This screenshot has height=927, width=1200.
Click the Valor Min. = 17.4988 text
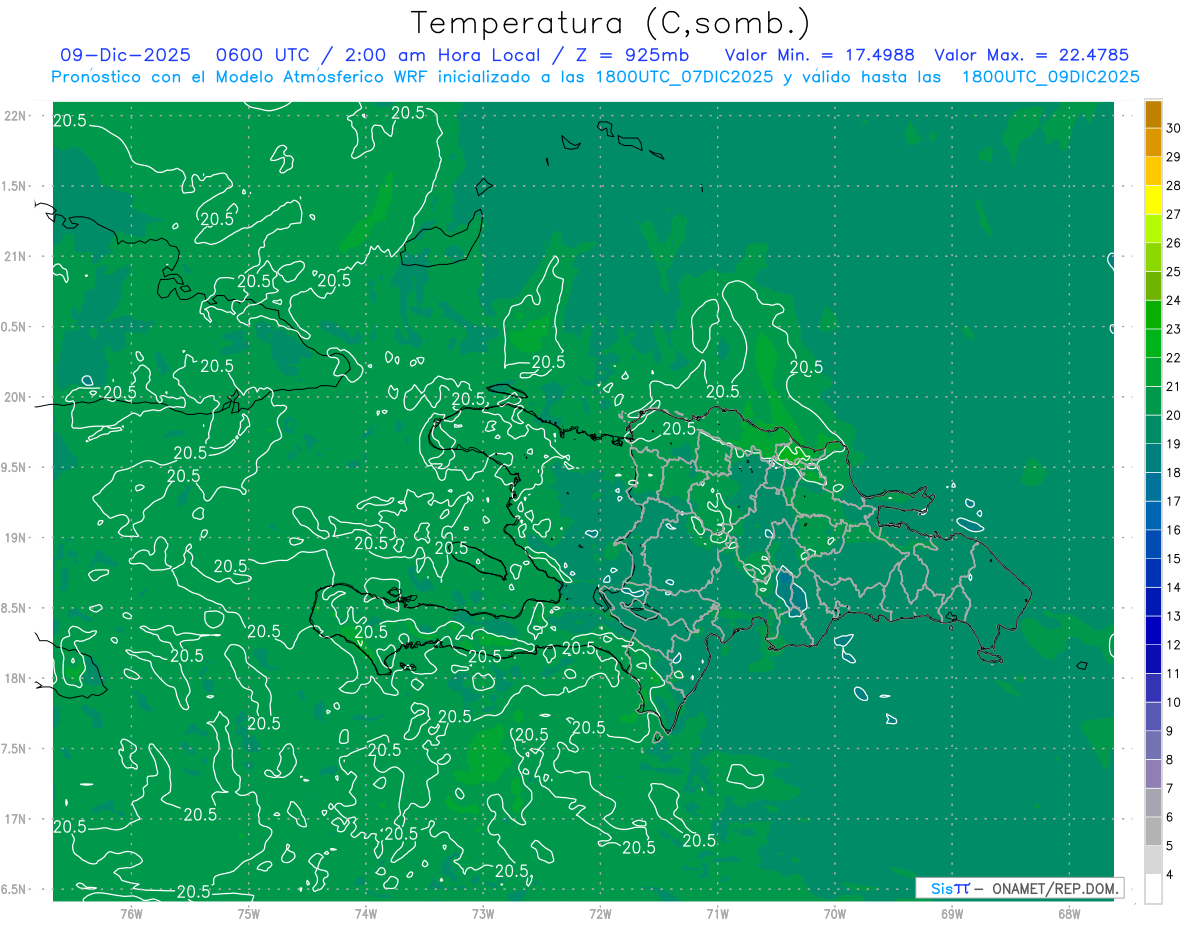coord(819,55)
